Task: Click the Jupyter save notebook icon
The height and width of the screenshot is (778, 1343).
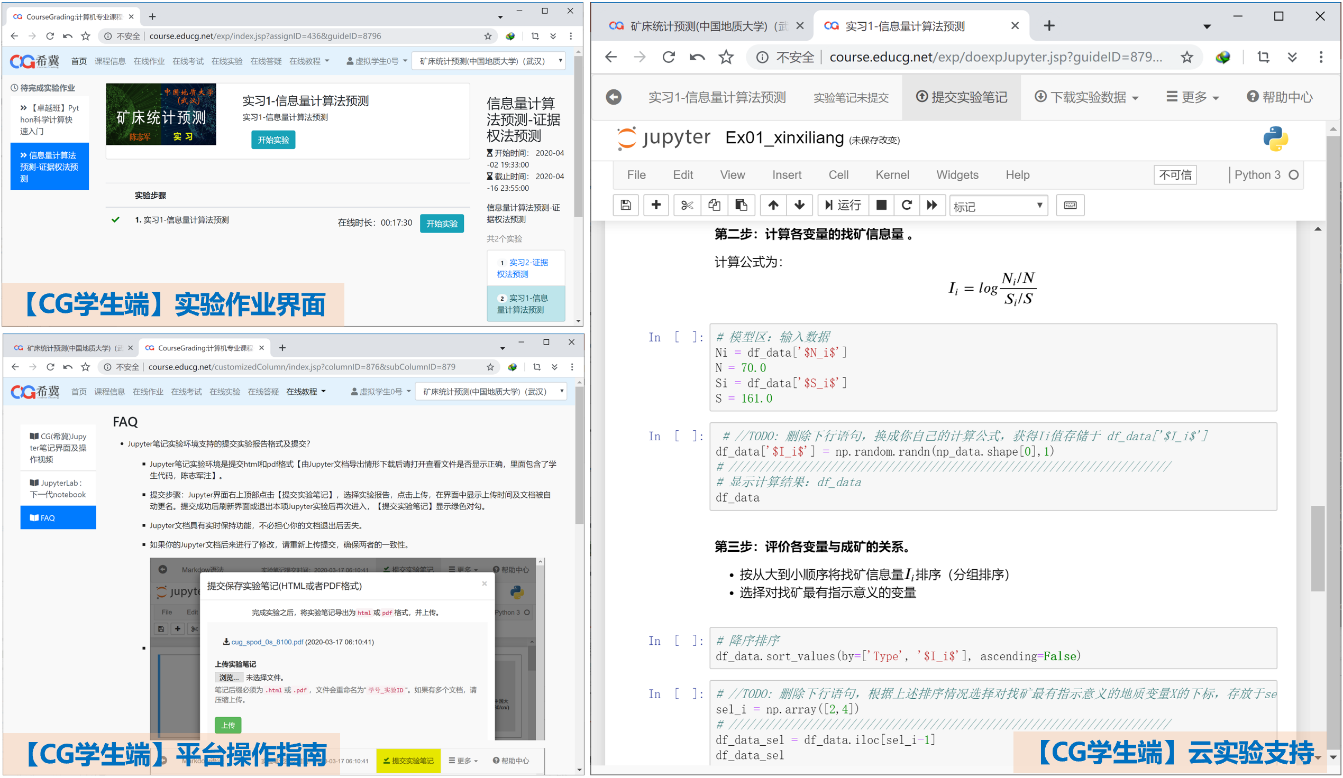Action: (x=626, y=205)
